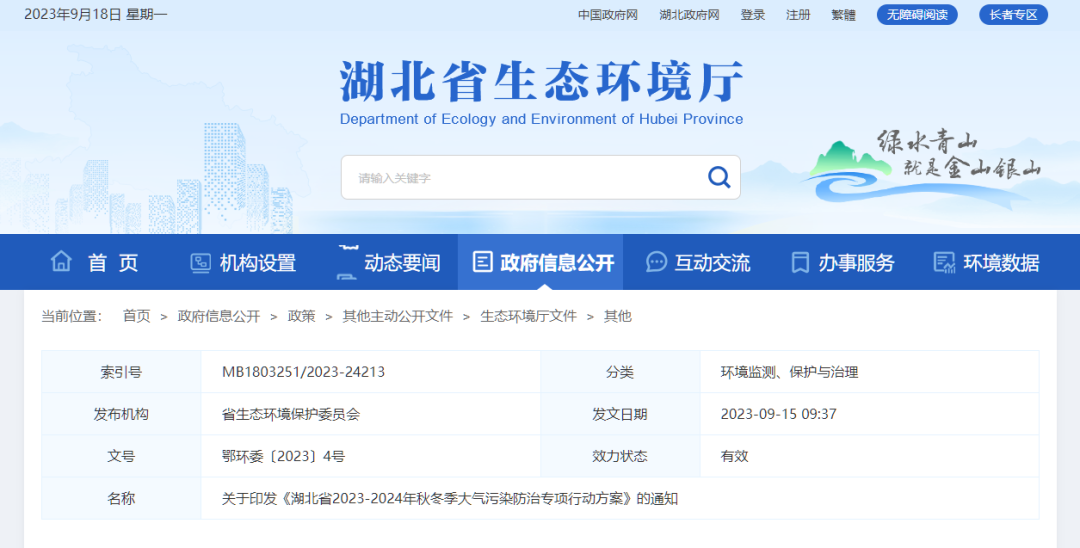Click the house icon beside 首页
The width and height of the screenshot is (1080, 548).
pos(61,262)
